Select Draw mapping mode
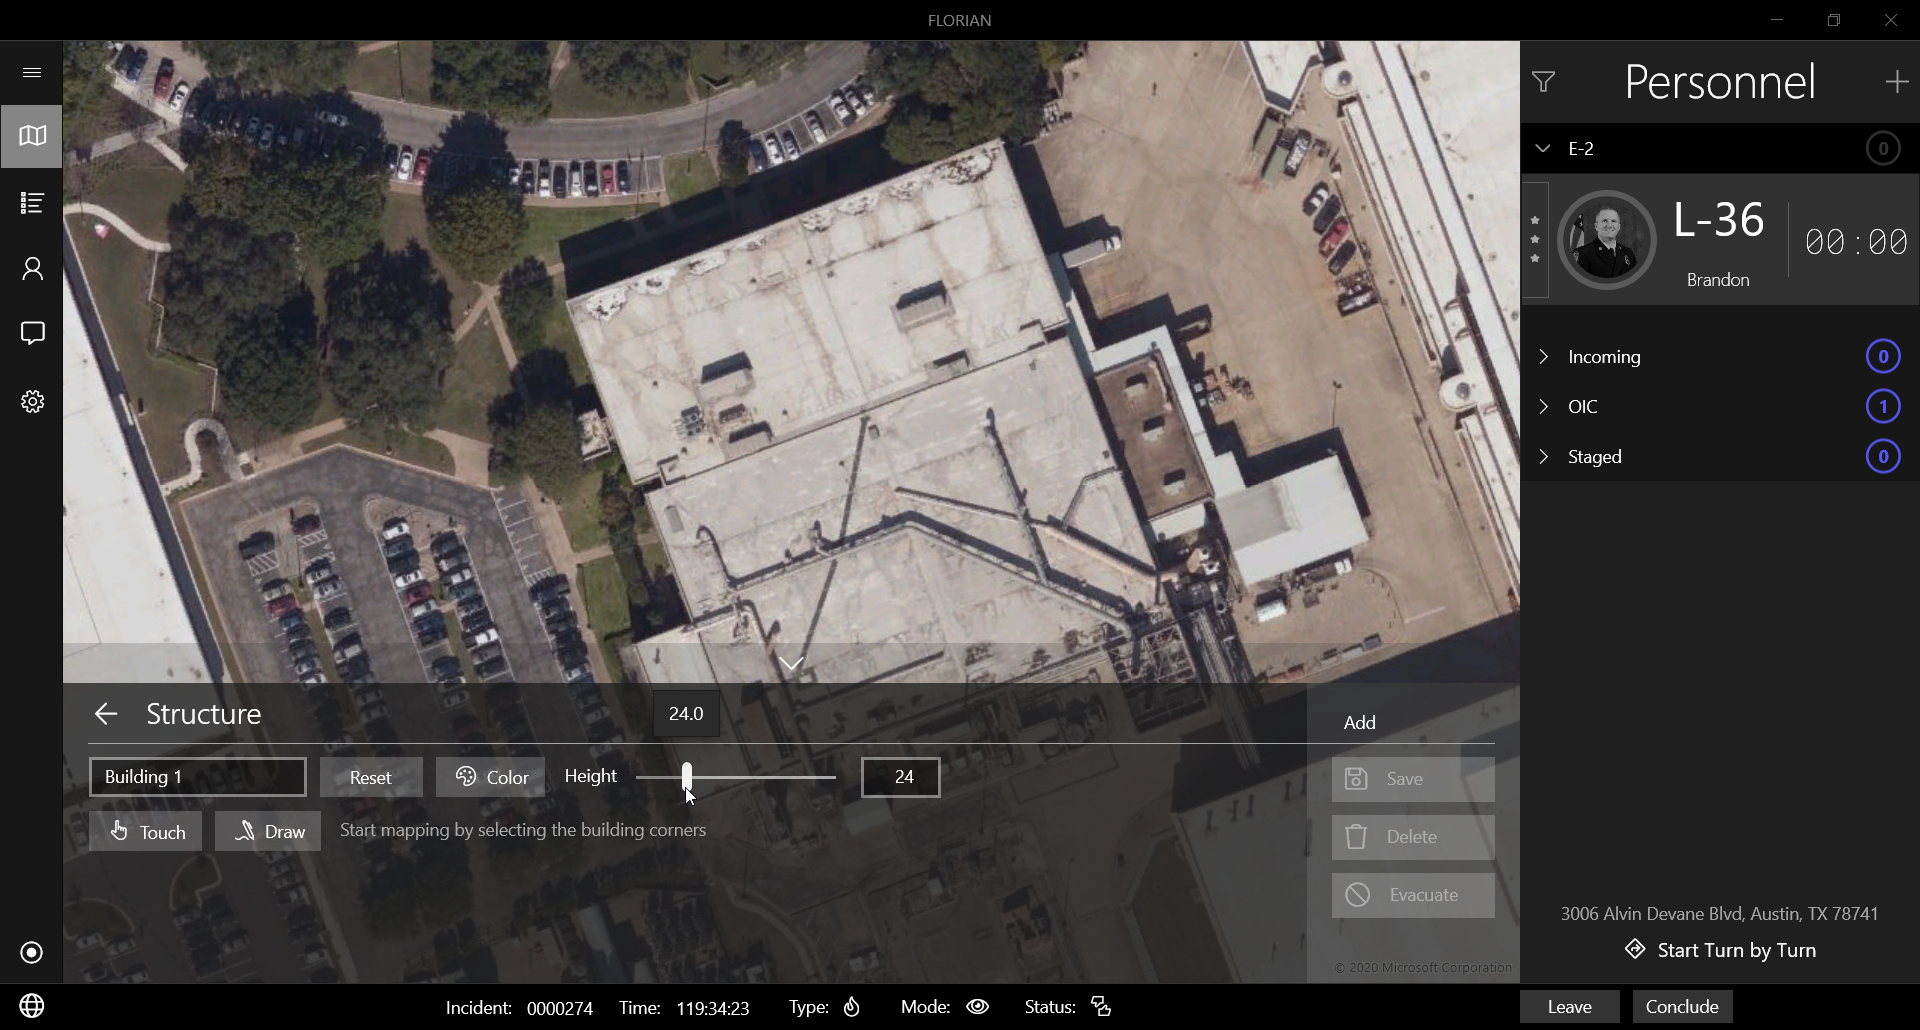The image size is (1920, 1030). [x=268, y=832]
